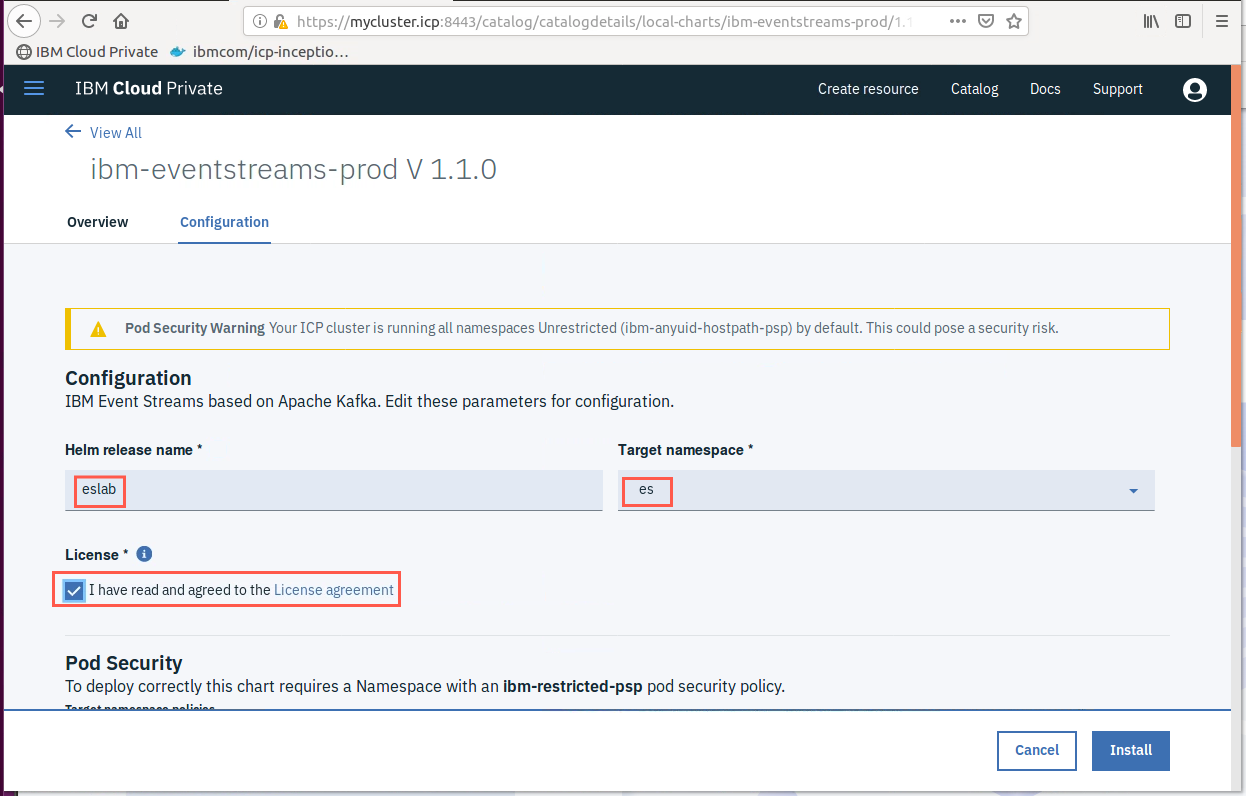
Task: Bookmark this page with the star icon
Action: point(1014,21)
